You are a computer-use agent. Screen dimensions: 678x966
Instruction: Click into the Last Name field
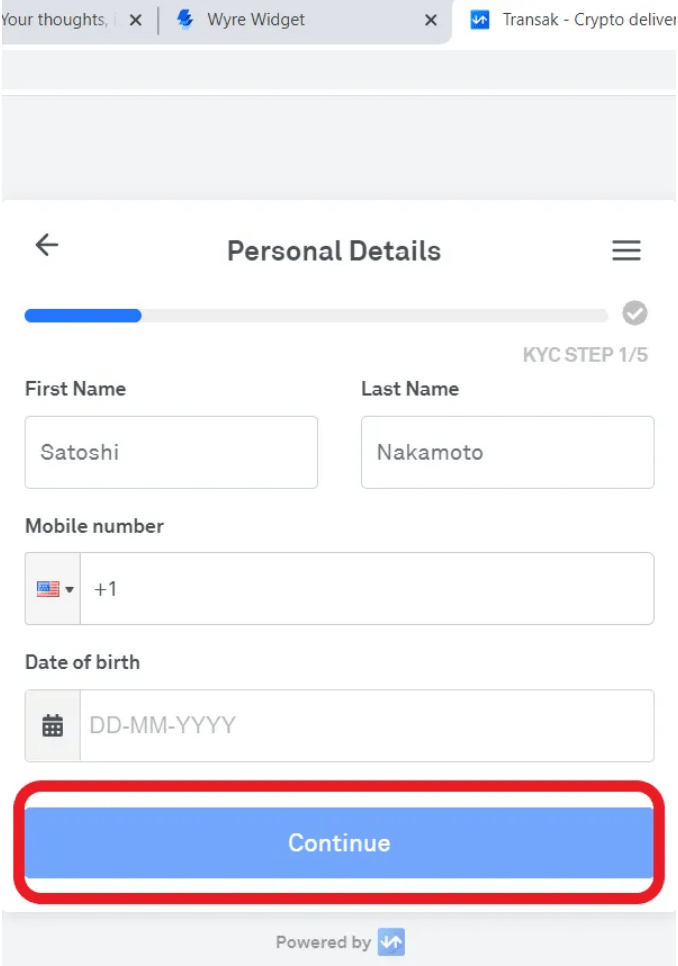click(507, 453)
